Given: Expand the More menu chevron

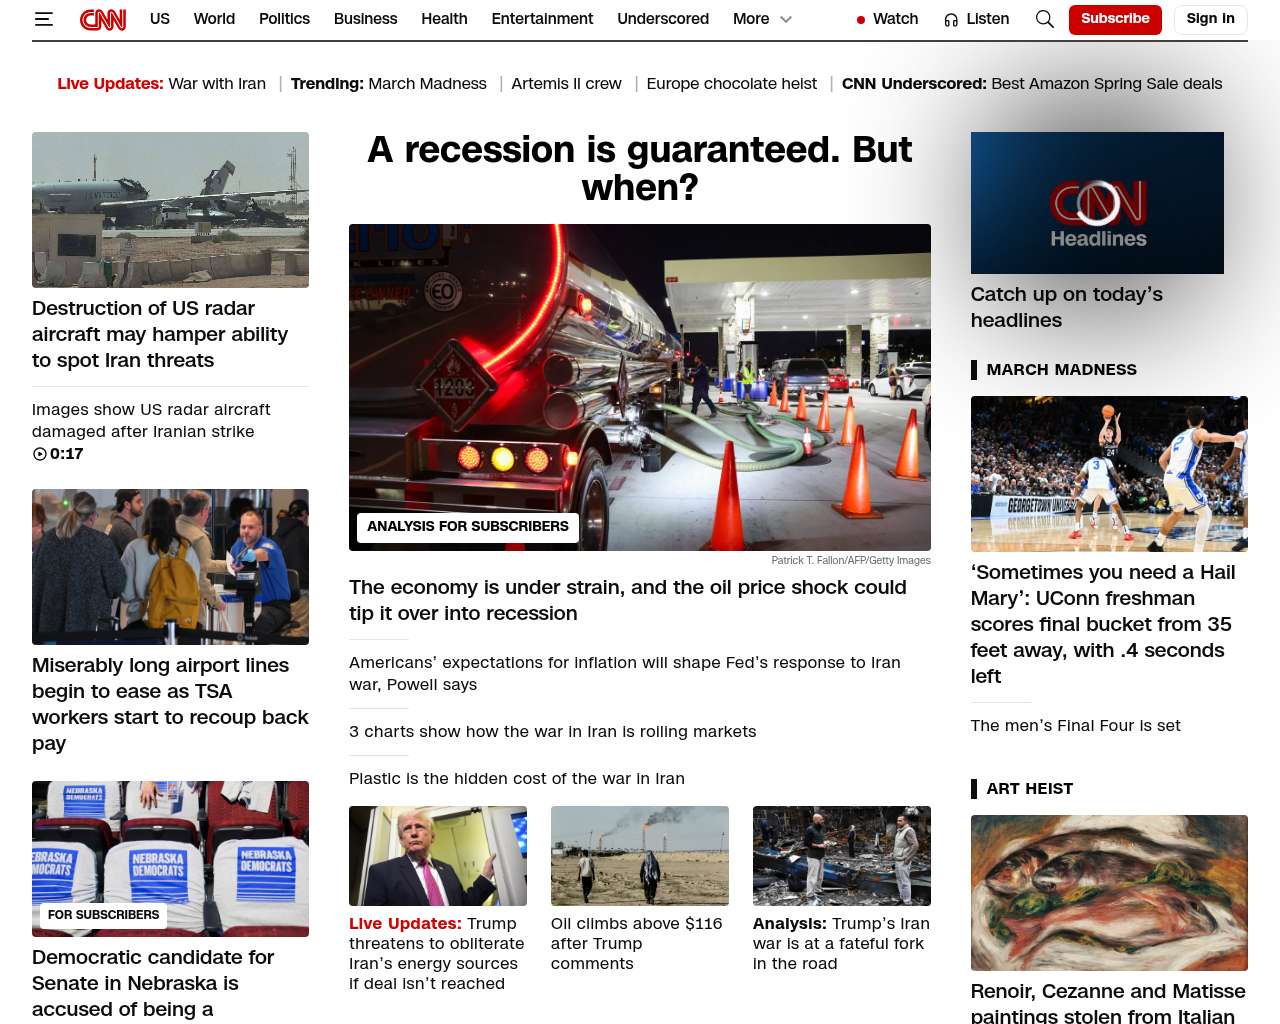Looking at the screenshot, I should click(786, 19).
